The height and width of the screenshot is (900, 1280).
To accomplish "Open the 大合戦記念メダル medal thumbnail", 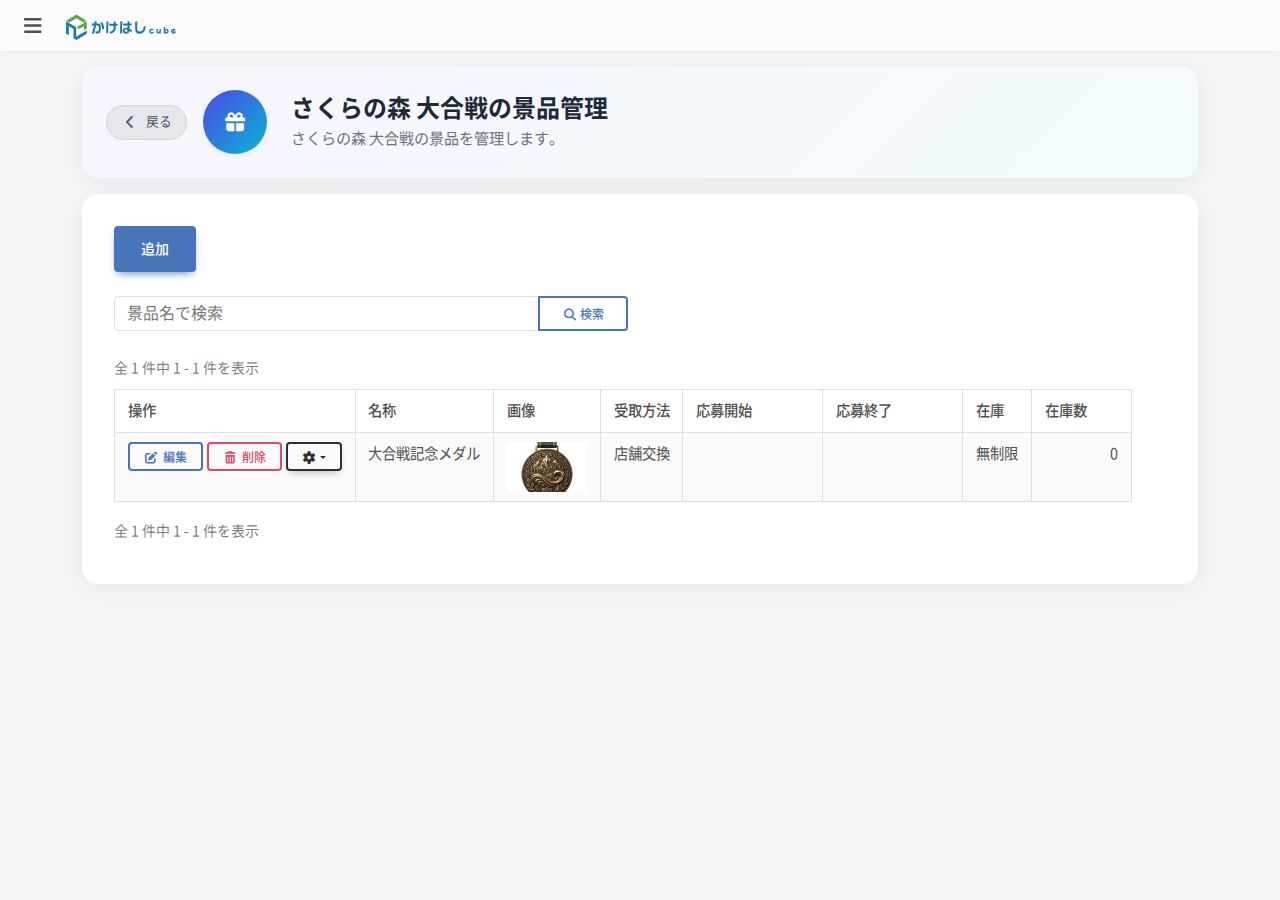I will pos(547,467).
